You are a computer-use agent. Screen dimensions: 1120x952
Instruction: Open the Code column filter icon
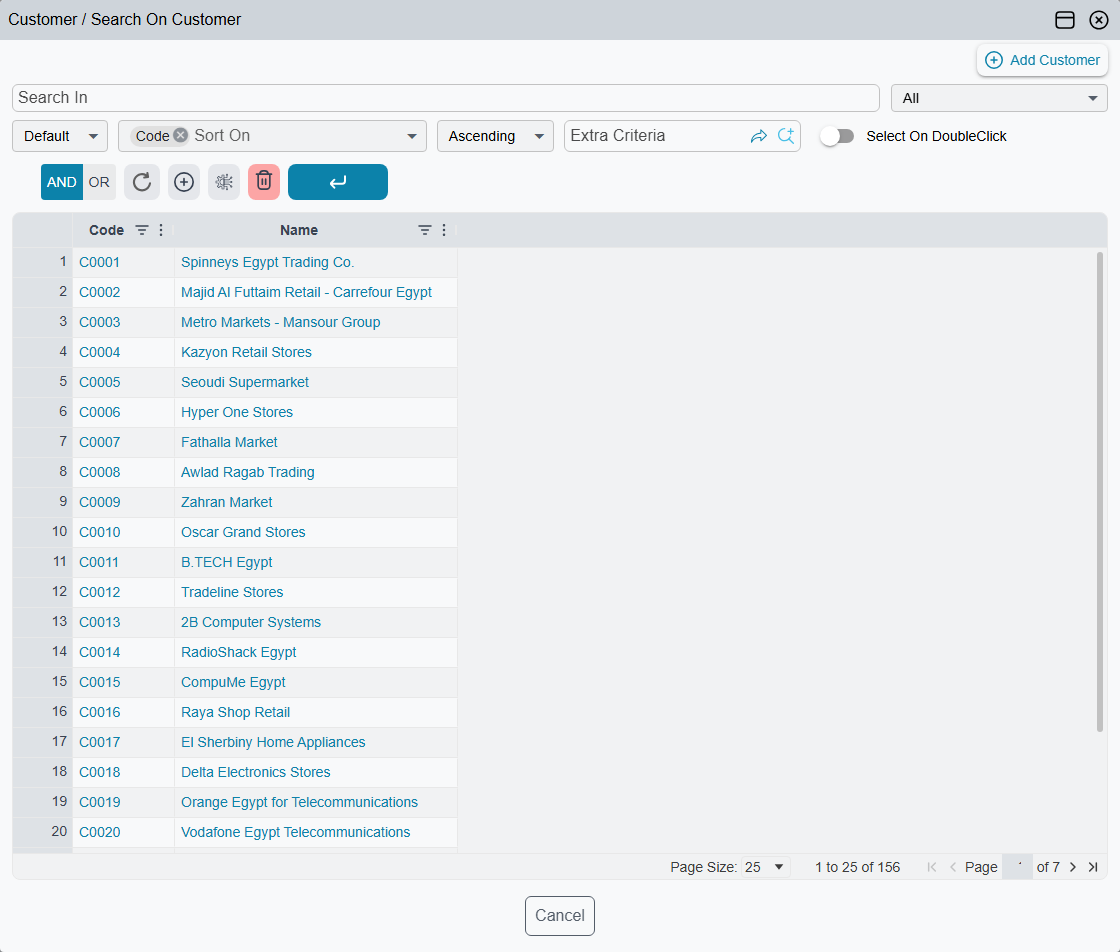tap(142, 230)
